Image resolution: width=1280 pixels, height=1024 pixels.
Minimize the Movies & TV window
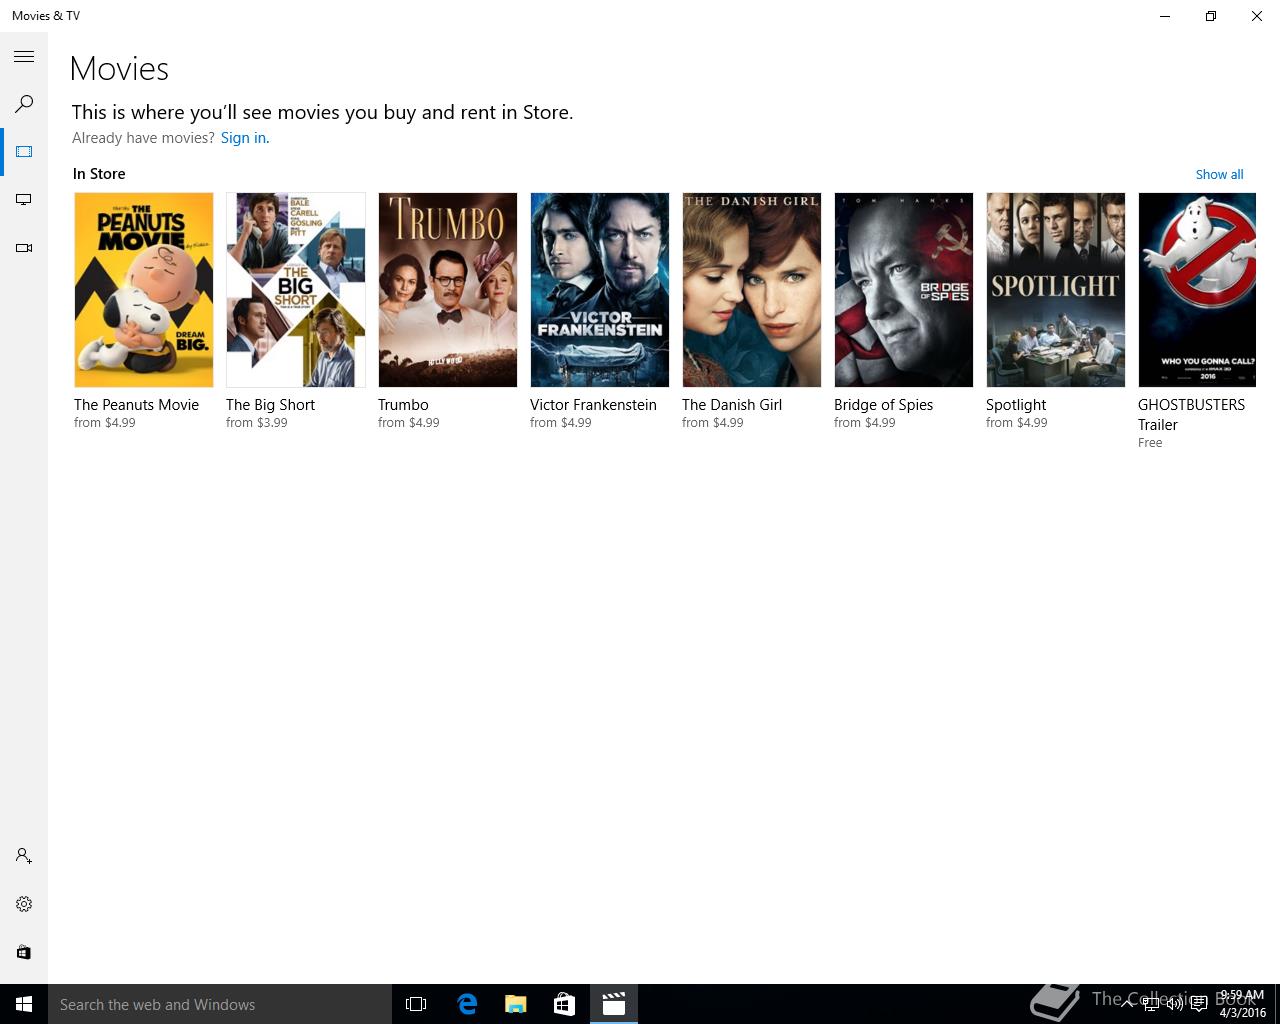[x=1165, y=16]
